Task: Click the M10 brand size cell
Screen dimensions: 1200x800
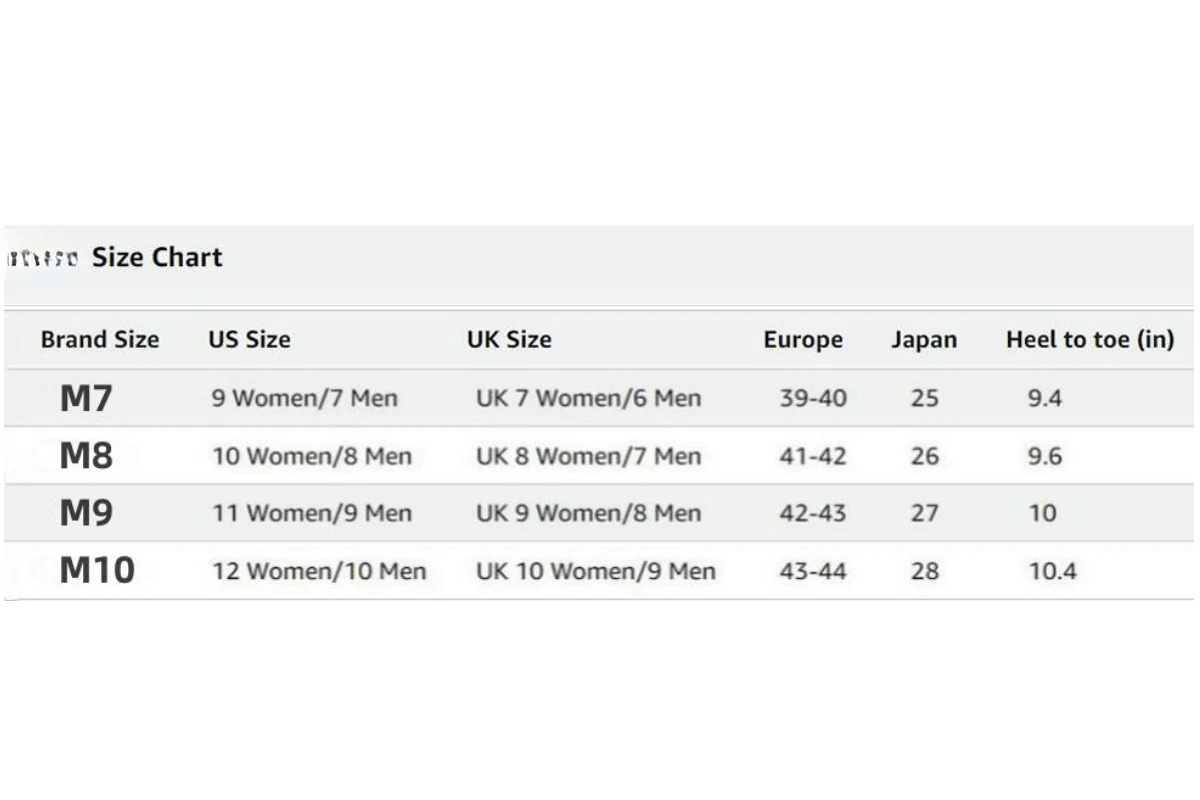Action: point(97,571)
